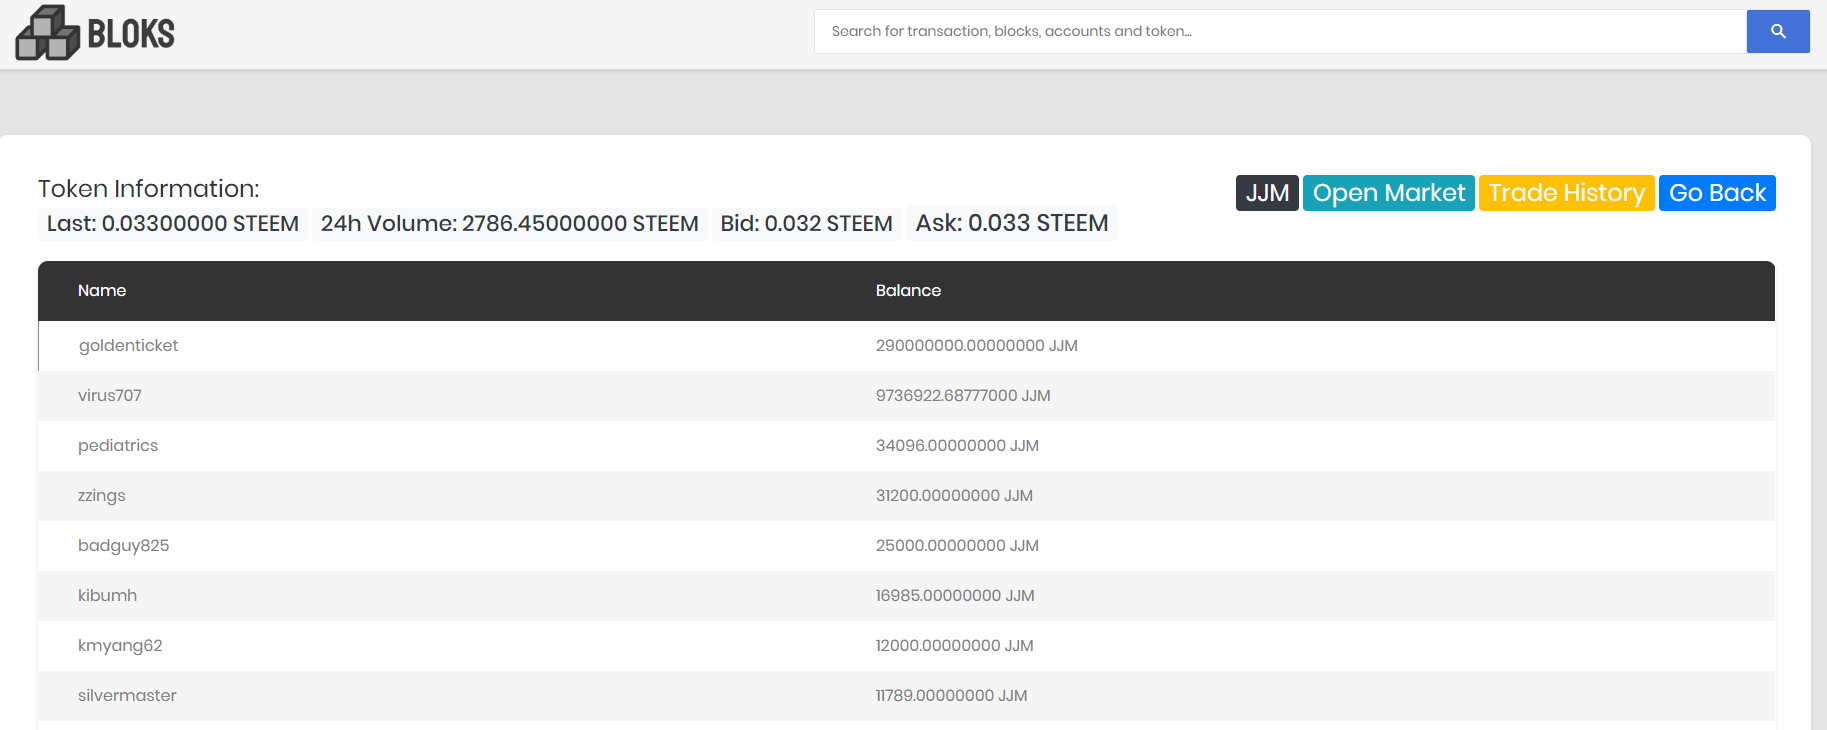The image size is (1827, 730).
Task: Open the zzings account
Action: [102, 496]
